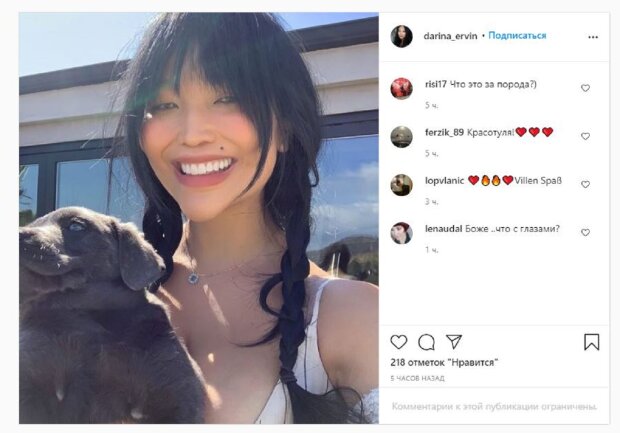Like the comment from risi17
The image size is (620, 433).
[585, 88]
